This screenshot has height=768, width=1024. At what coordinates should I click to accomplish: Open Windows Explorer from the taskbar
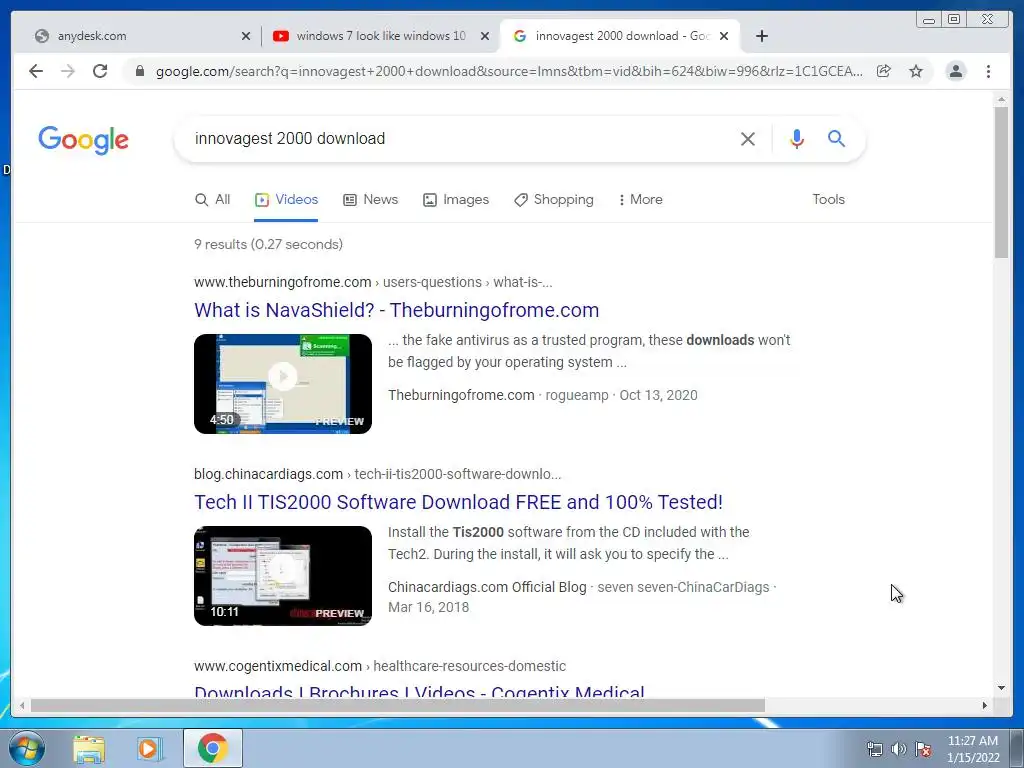(89, 749)
